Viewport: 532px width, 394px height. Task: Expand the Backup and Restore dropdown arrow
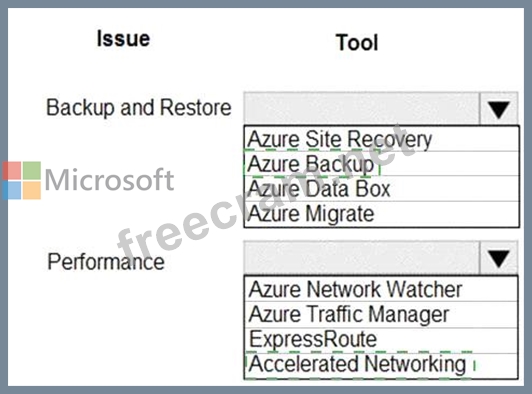pyautogui.click(x=499, y=109)
